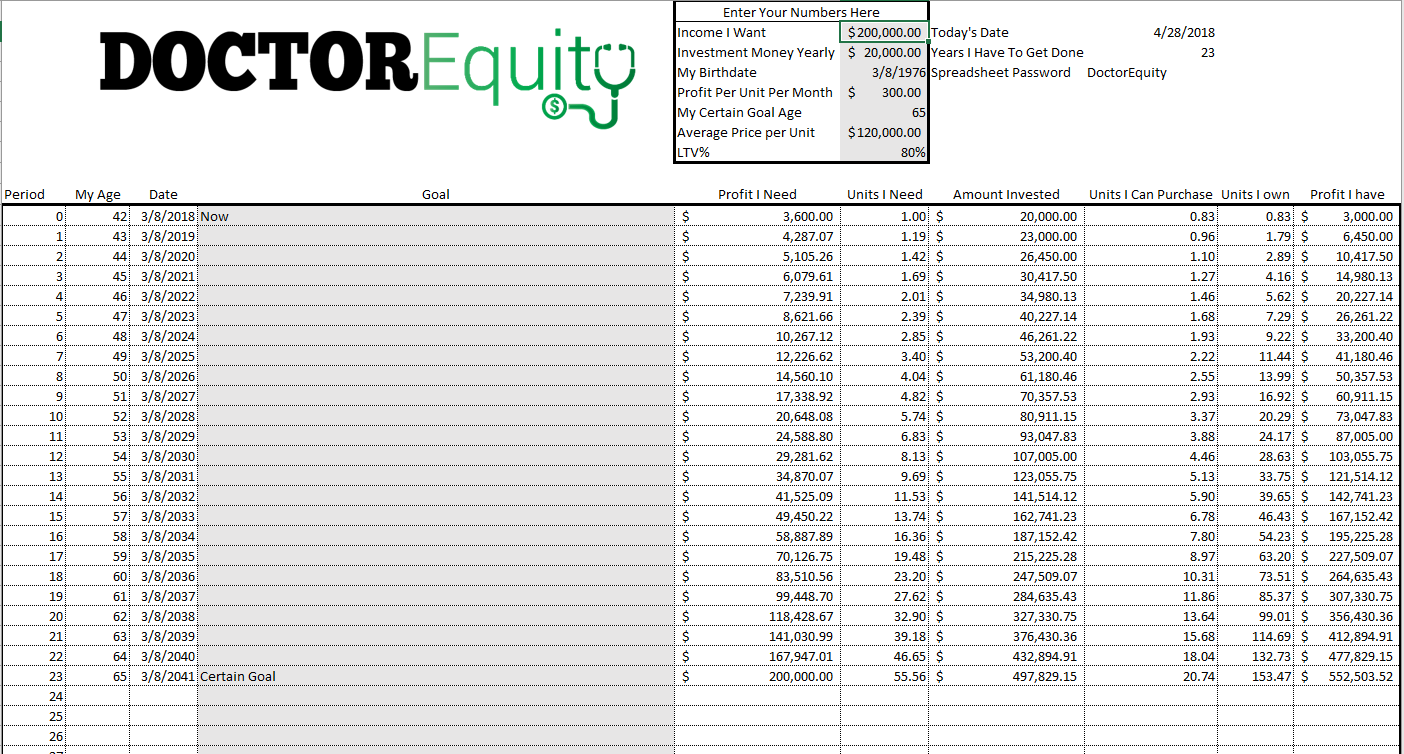Click the 'Units I Need' column header
The height and width of the screenshot is (754, 1404).
885,194
